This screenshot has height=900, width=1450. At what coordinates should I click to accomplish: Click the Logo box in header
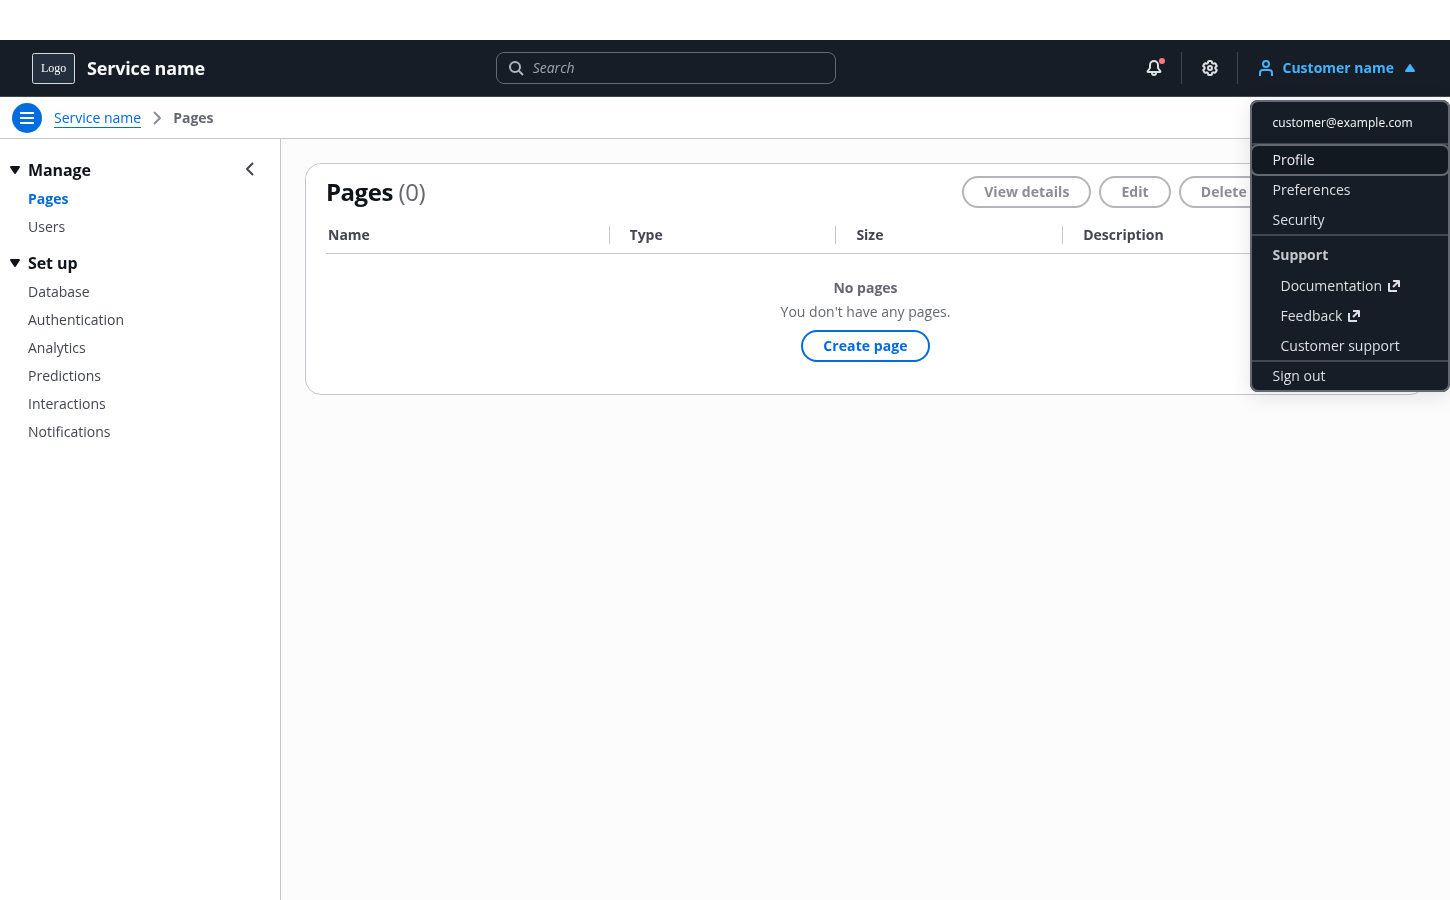(x=53, y=68)
